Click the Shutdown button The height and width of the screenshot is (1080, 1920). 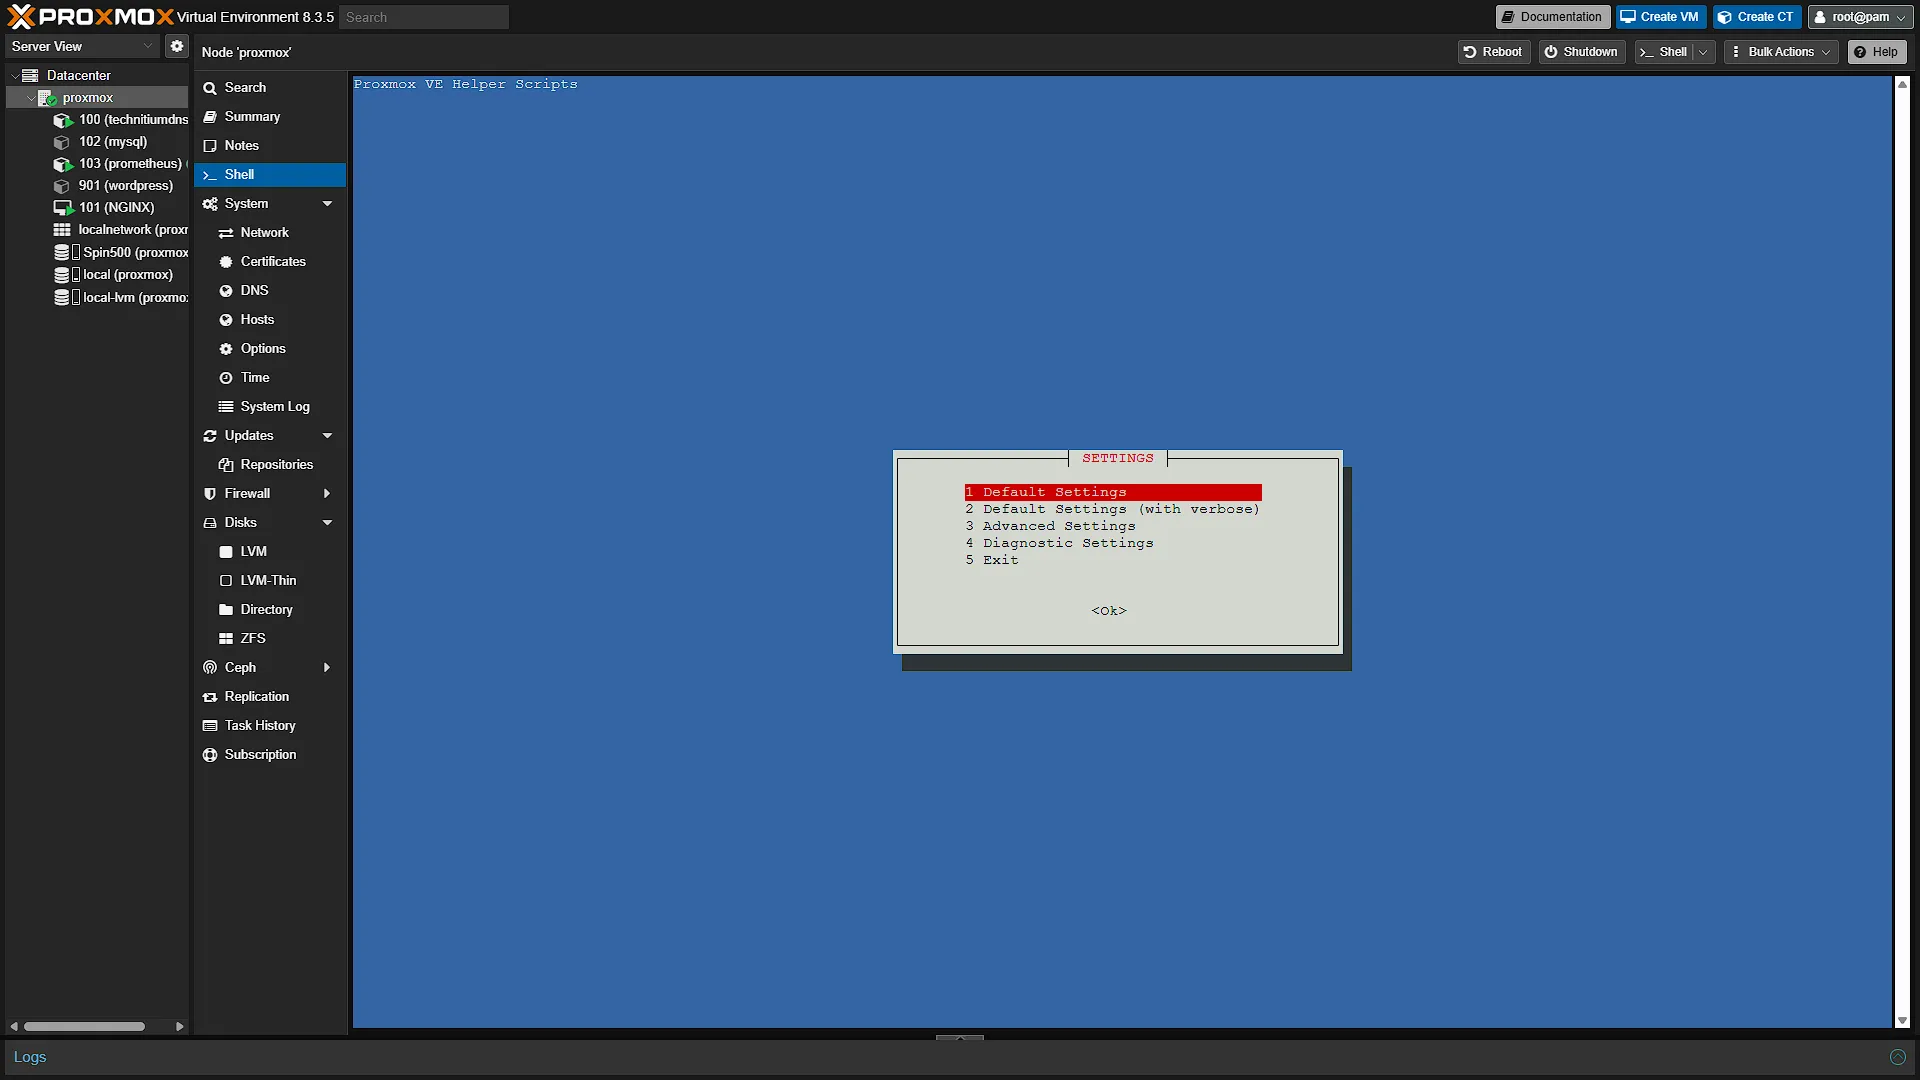[x=1581, y=52]
